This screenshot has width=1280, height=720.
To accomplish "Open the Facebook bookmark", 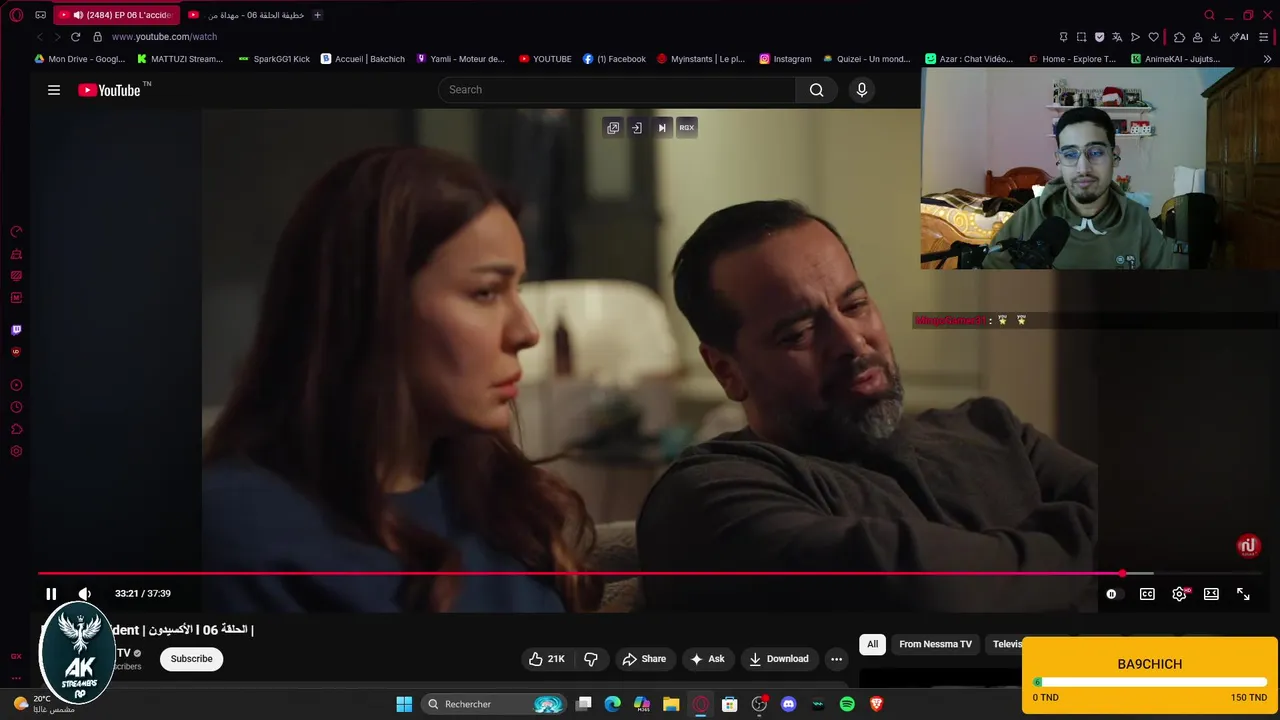I will (614, 59).
